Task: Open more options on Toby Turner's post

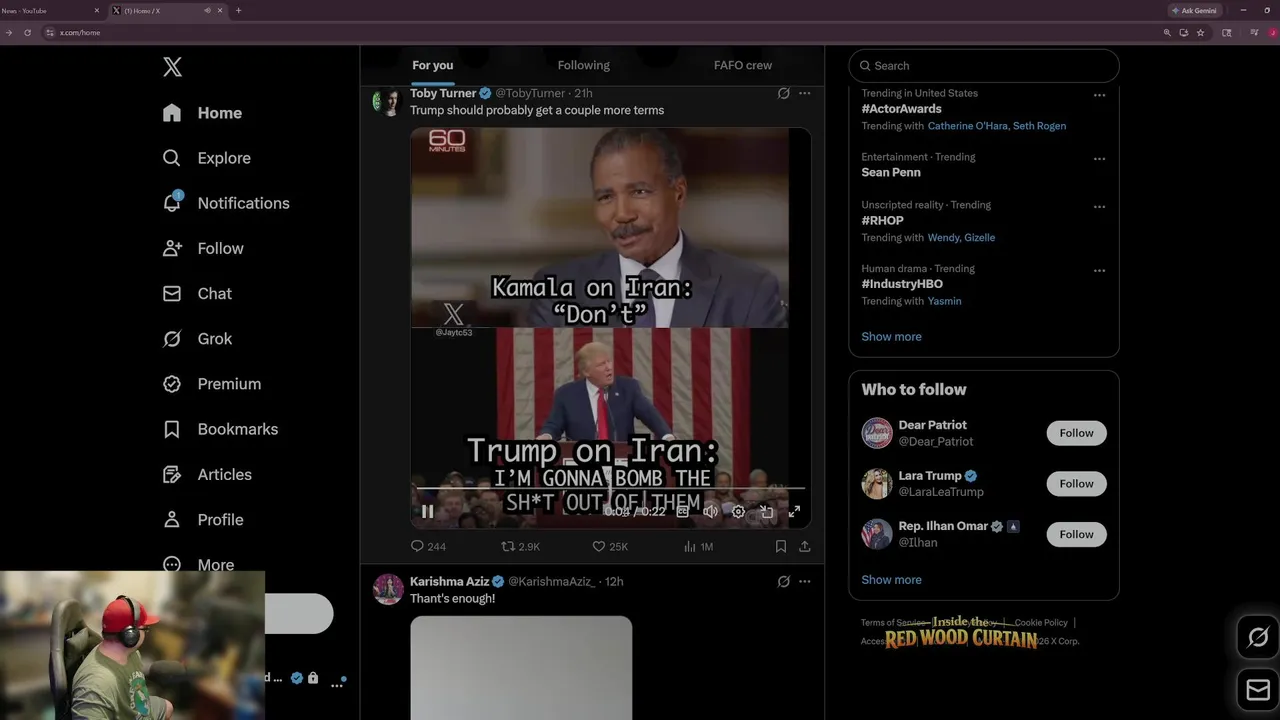Action: click(x=805, y=93)
